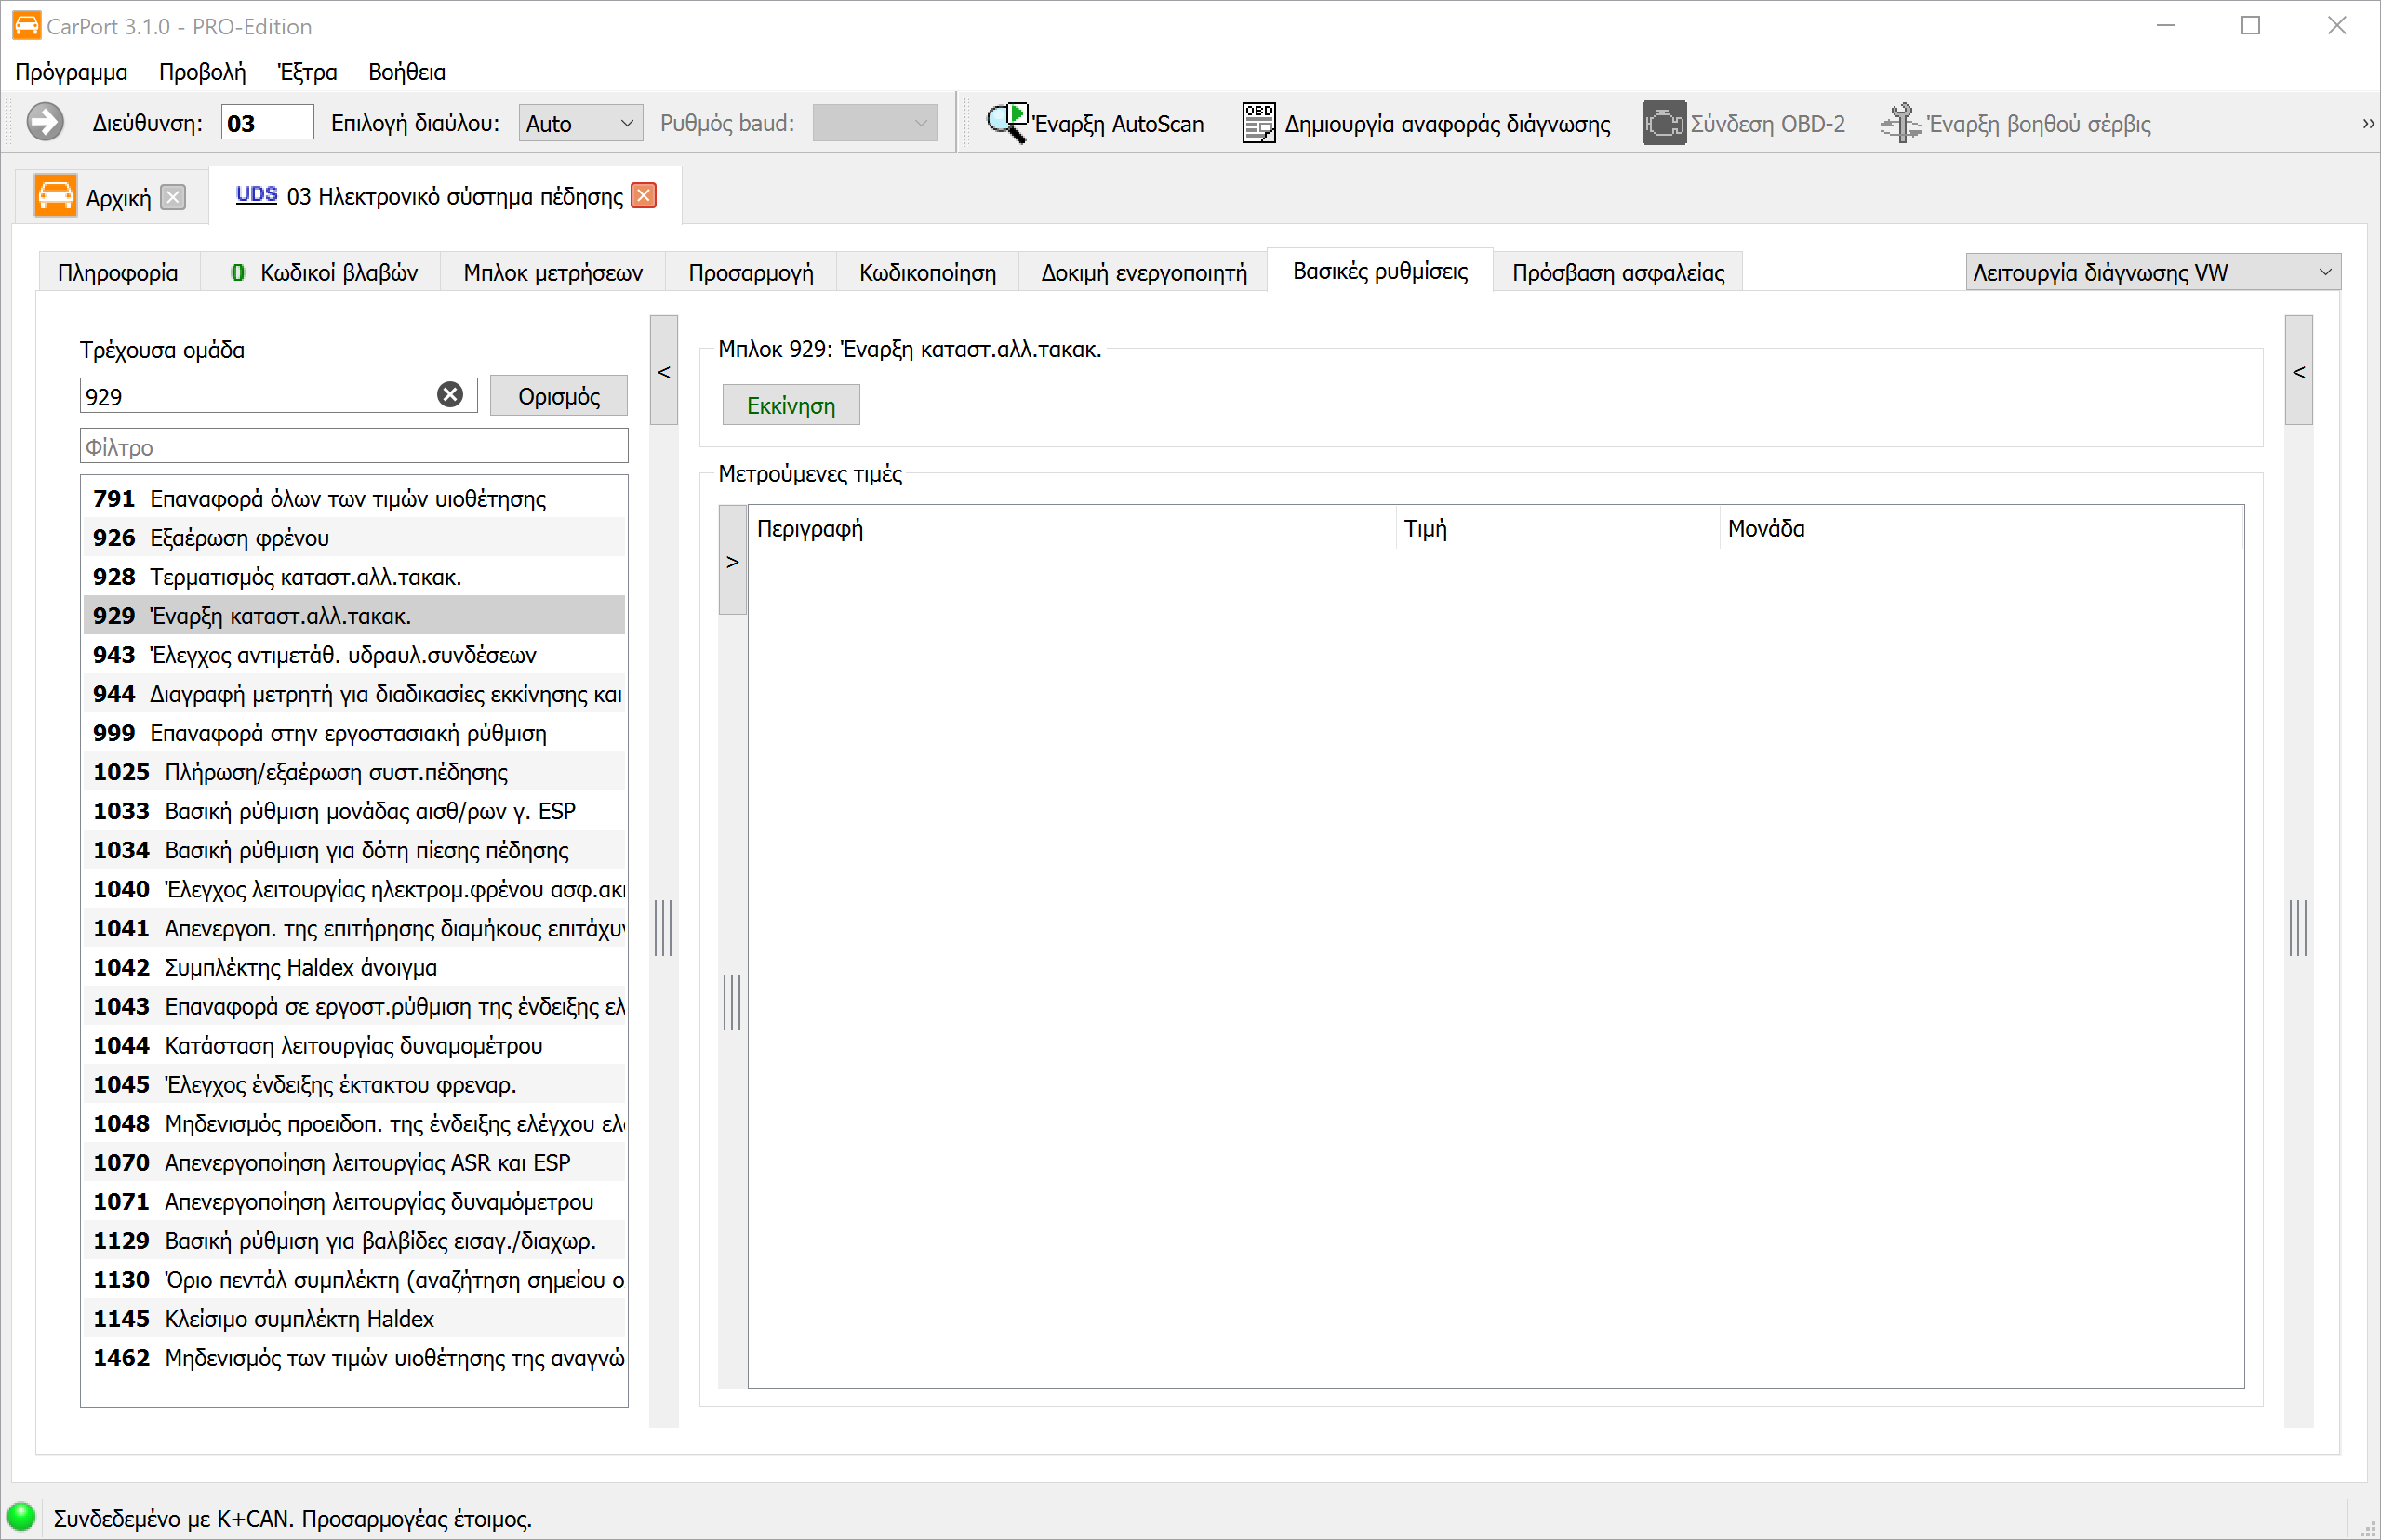This screenshot has height=1540, width=2381.
Task: Show hidden toolbar items via overflow chevron
Action: click(2367, 123)
